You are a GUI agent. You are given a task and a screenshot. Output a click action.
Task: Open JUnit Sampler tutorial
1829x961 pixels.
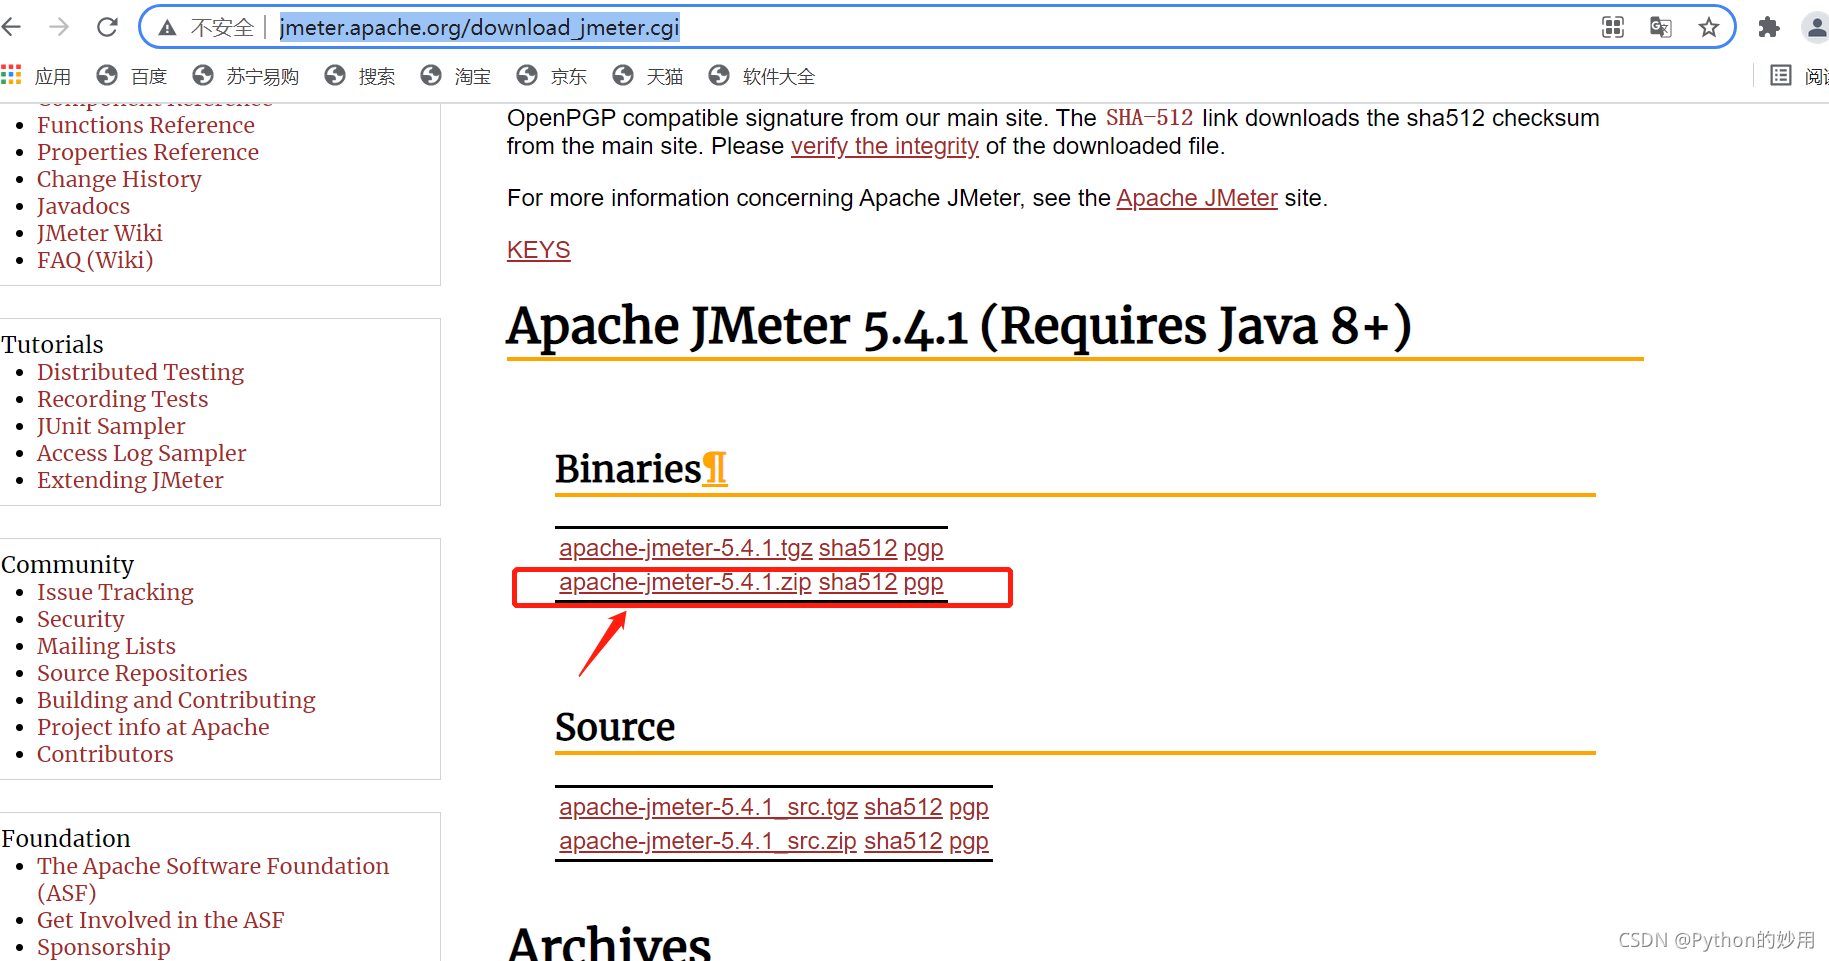click(x=111, y=426)
